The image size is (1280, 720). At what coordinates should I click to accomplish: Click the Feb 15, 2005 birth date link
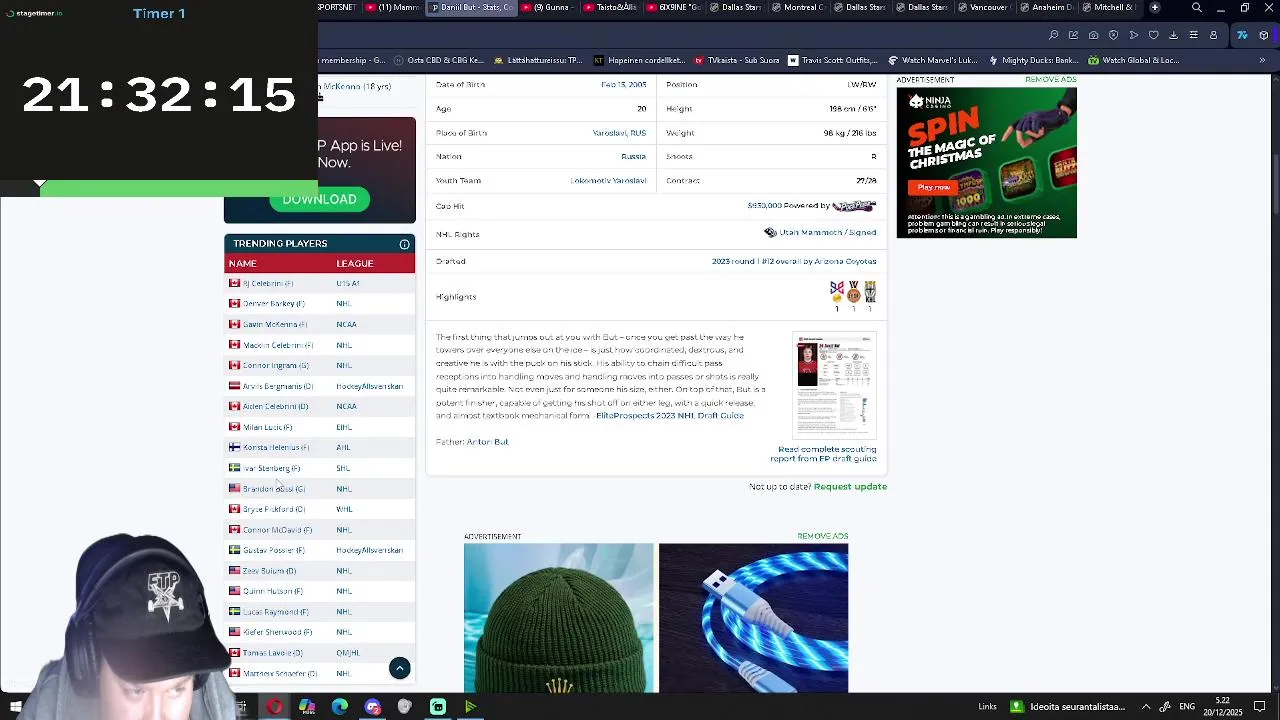624,85
